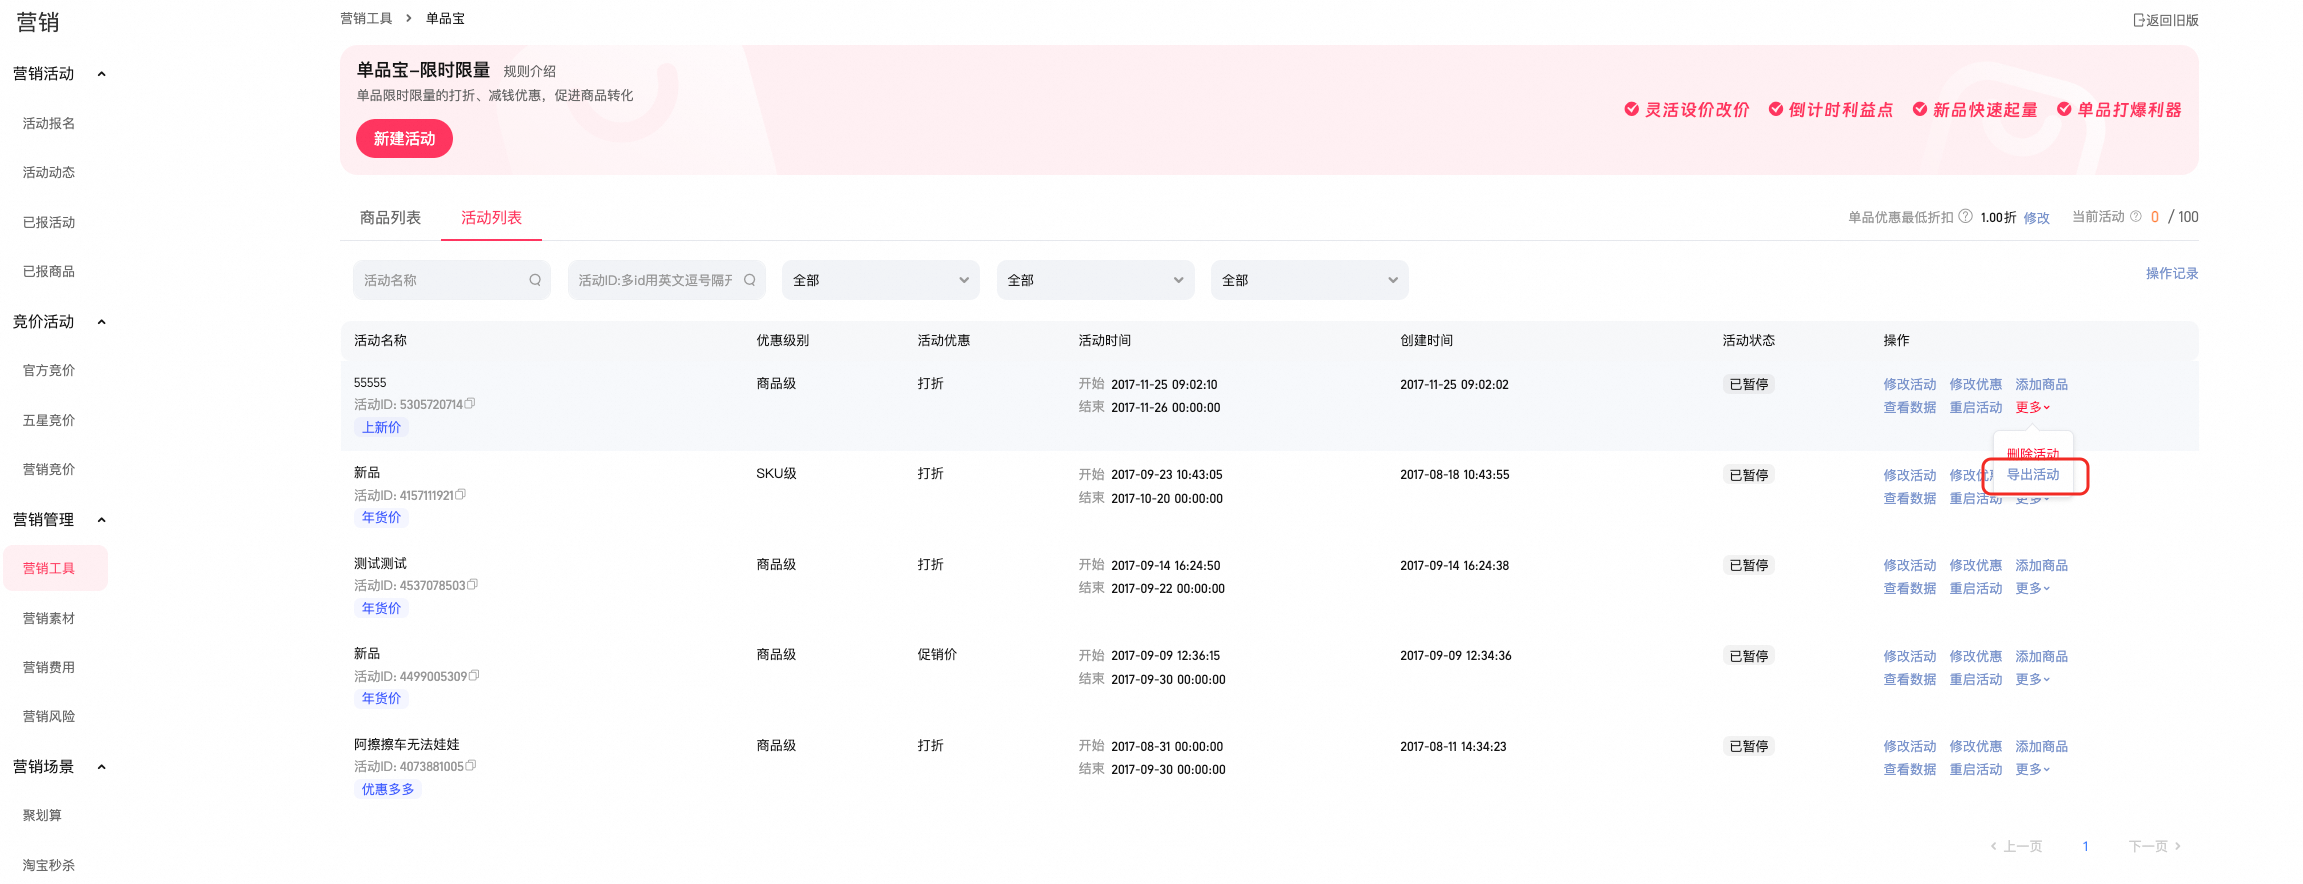2303x884 pixels.
Task: Click 添加商品 for activity ID 4499005309
Action: pyautogui.click(x=2042, y=656)
